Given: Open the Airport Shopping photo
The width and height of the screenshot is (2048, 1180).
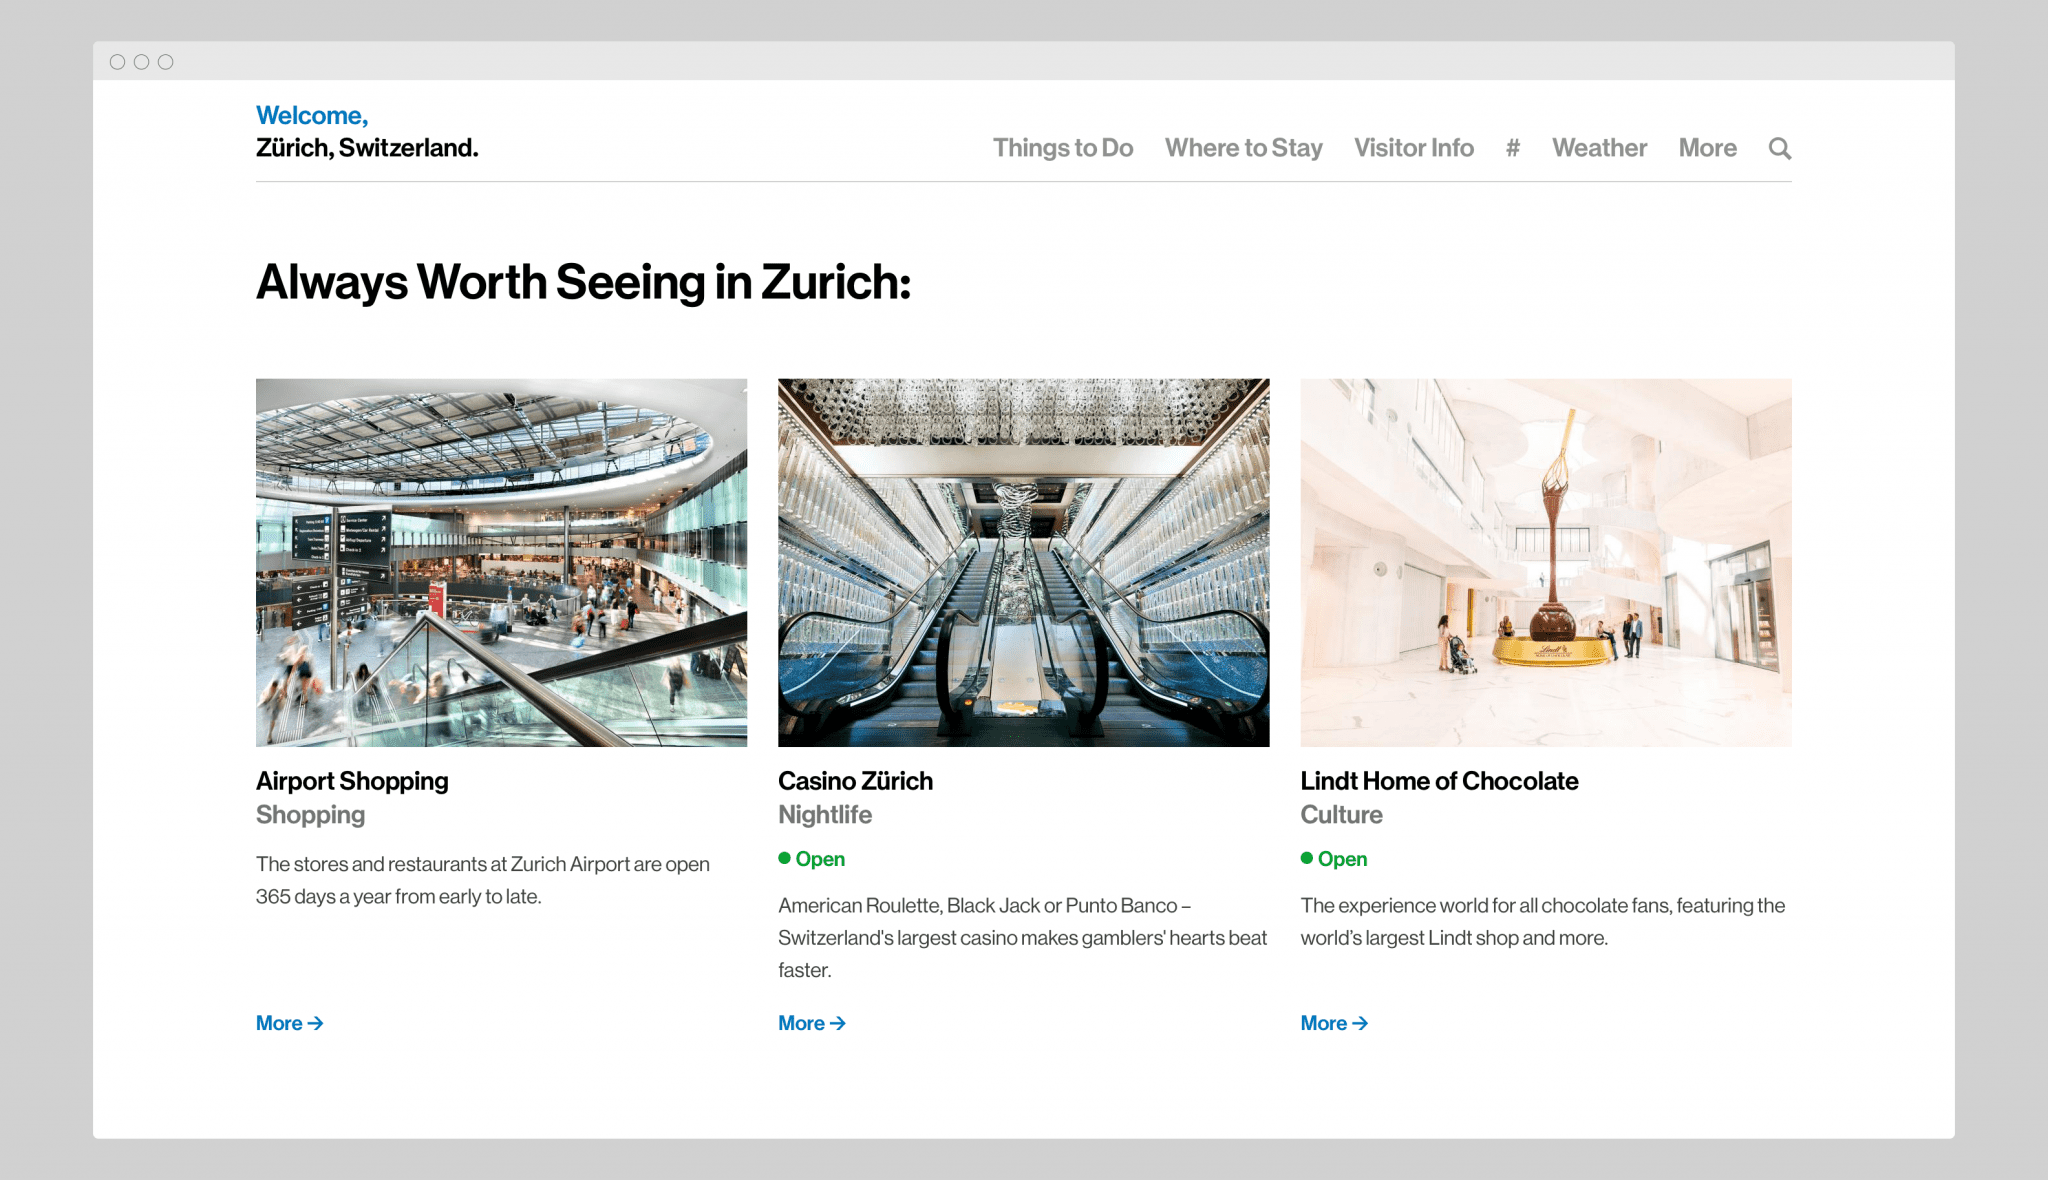Looking at the screenshot, I should point(501,562).
